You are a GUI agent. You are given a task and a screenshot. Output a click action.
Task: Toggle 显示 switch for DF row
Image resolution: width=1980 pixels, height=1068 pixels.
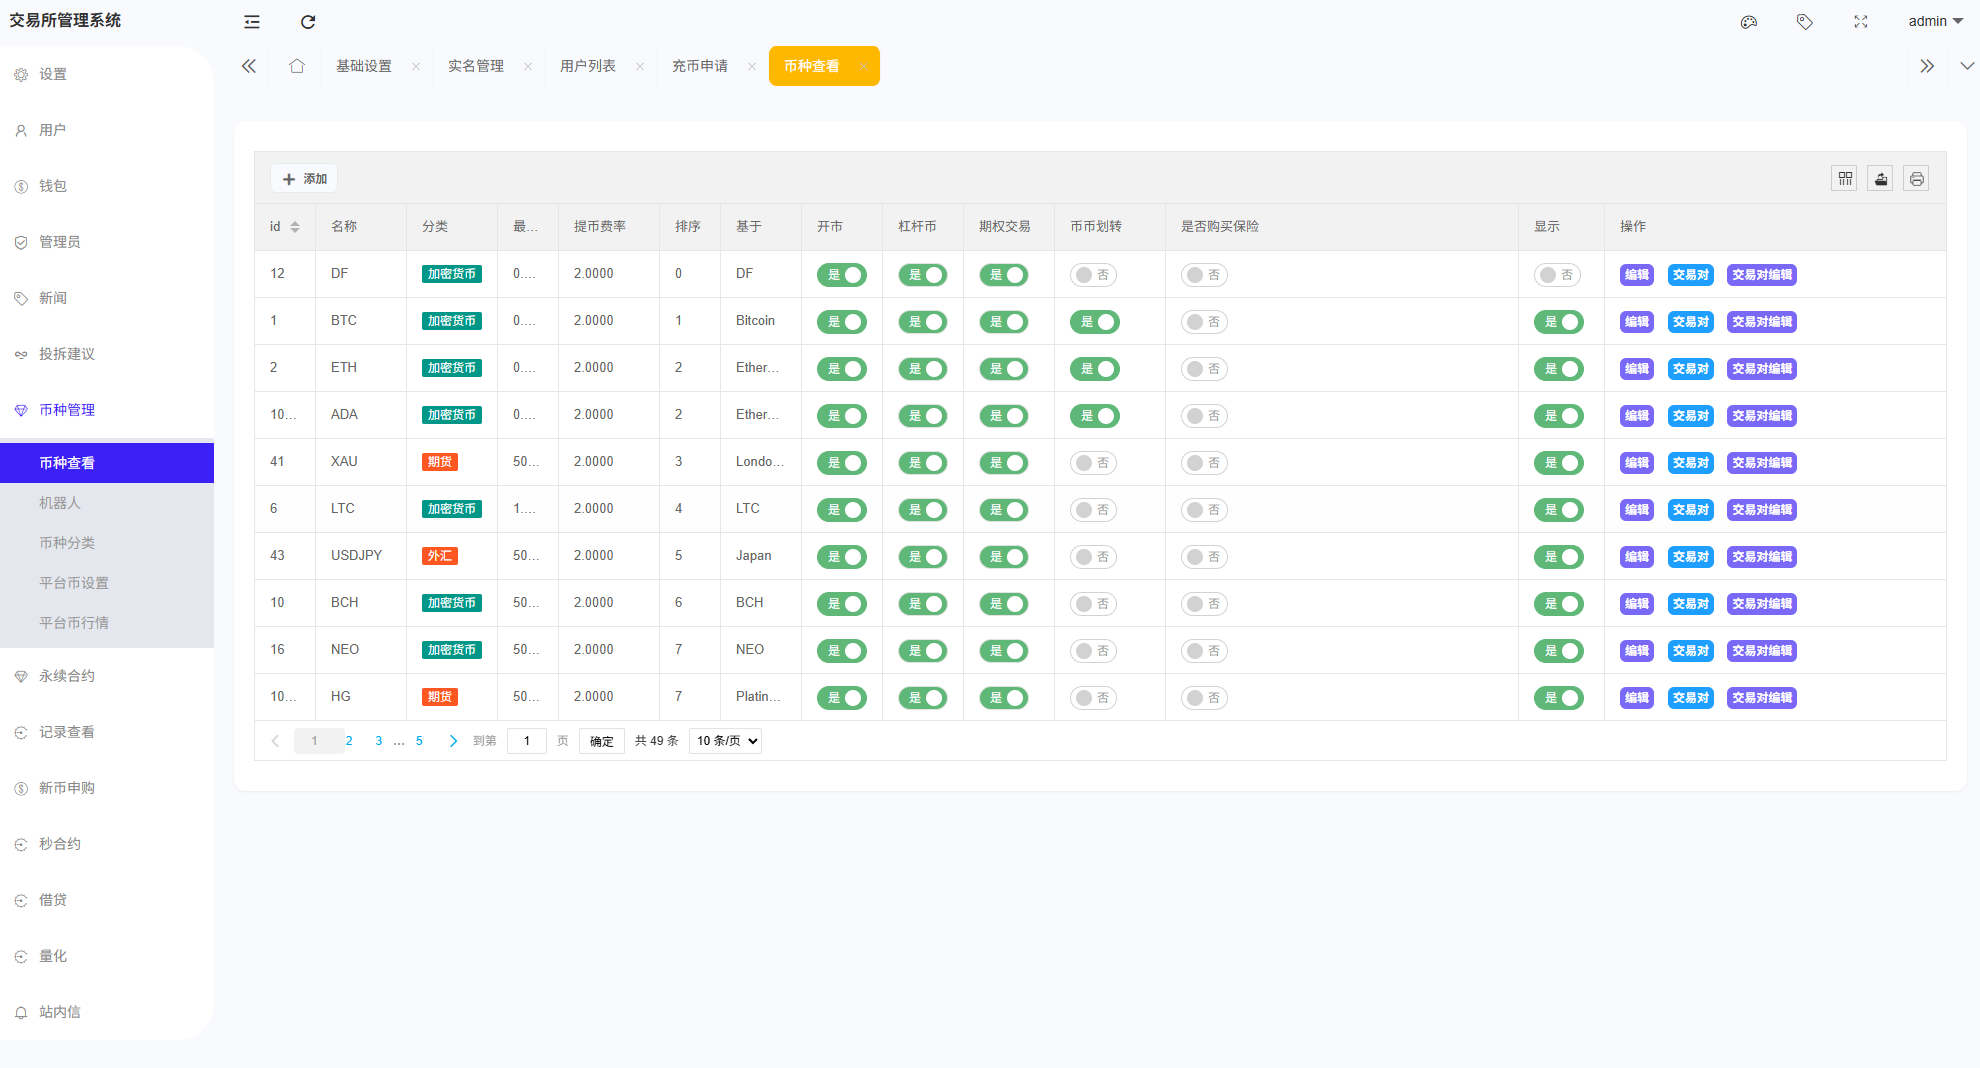coord(1557,275)
